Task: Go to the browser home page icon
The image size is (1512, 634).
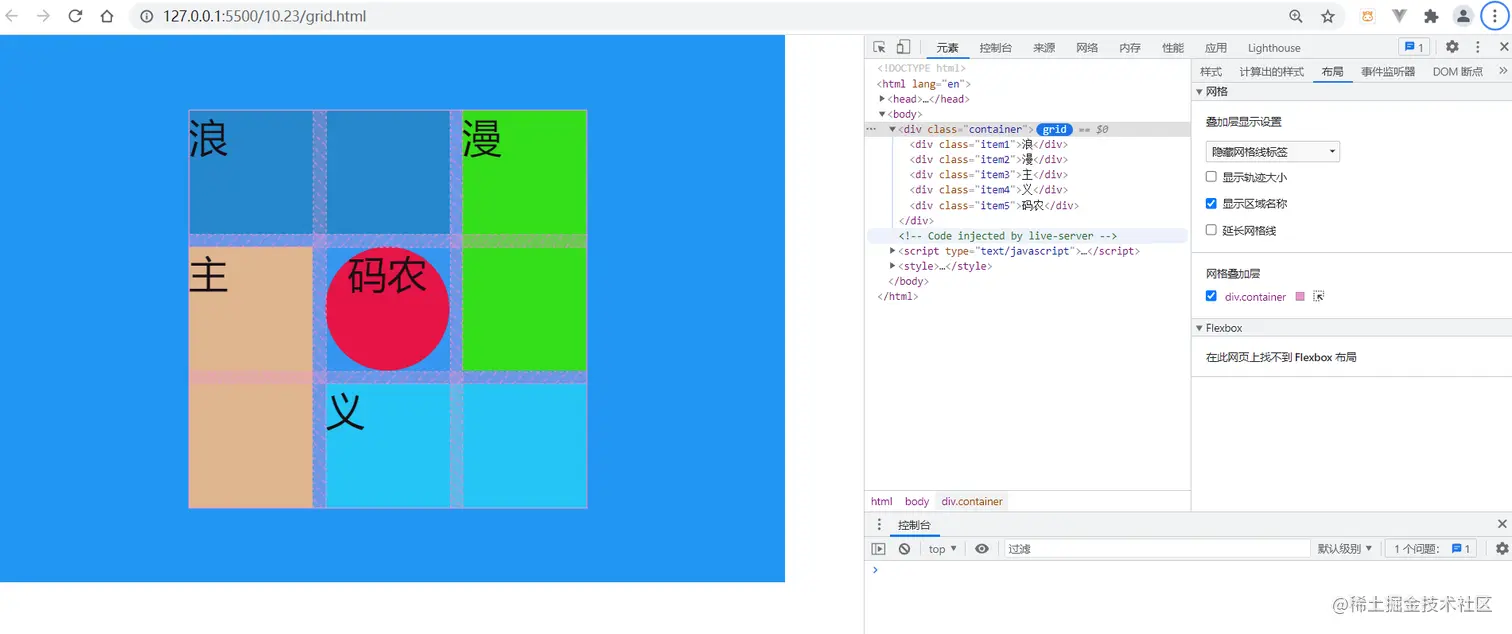Action: 107,16
